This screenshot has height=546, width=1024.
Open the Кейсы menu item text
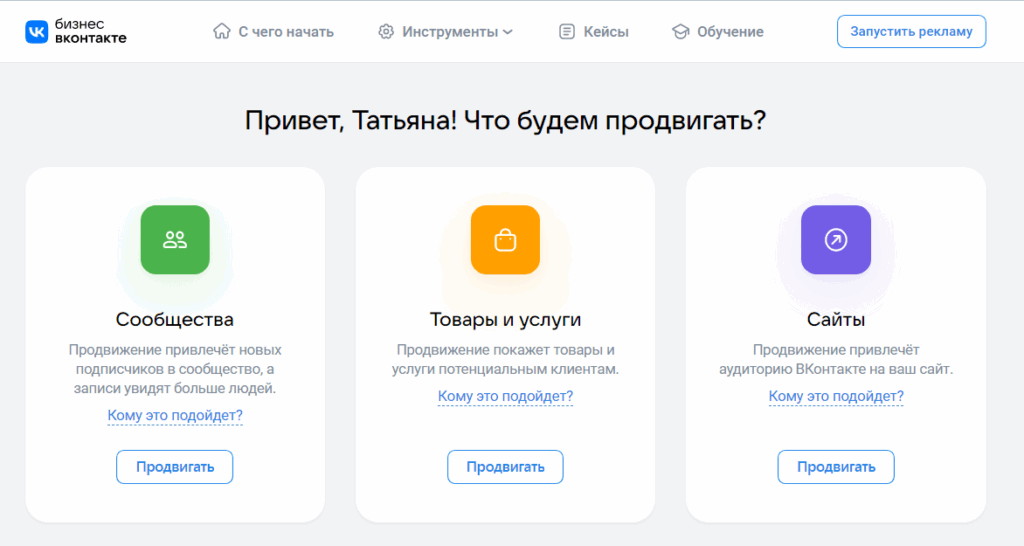606,32
